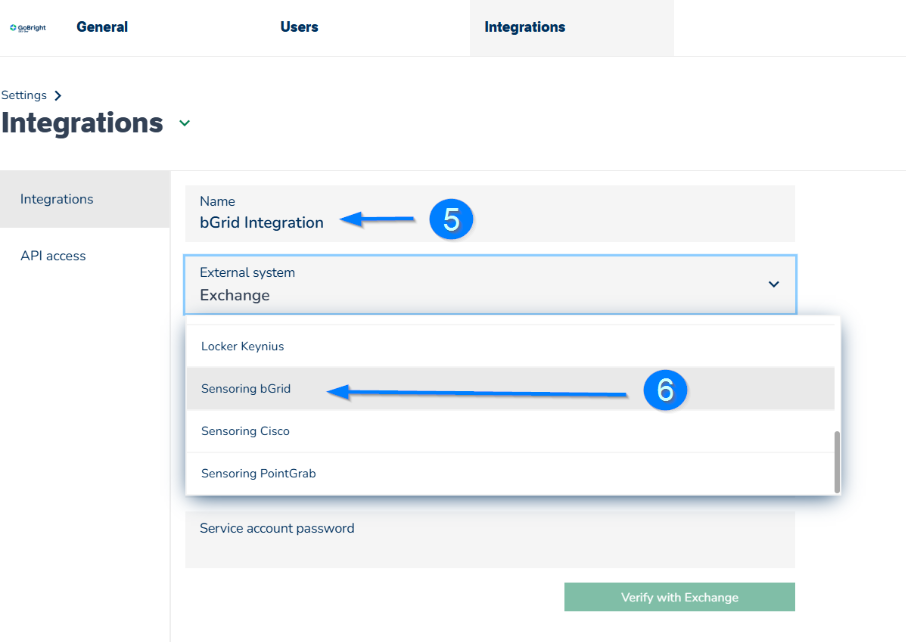The image size is (906, 642).
Task: Click the breadcrumb arrow after Settings
Action: coord(57,95)
